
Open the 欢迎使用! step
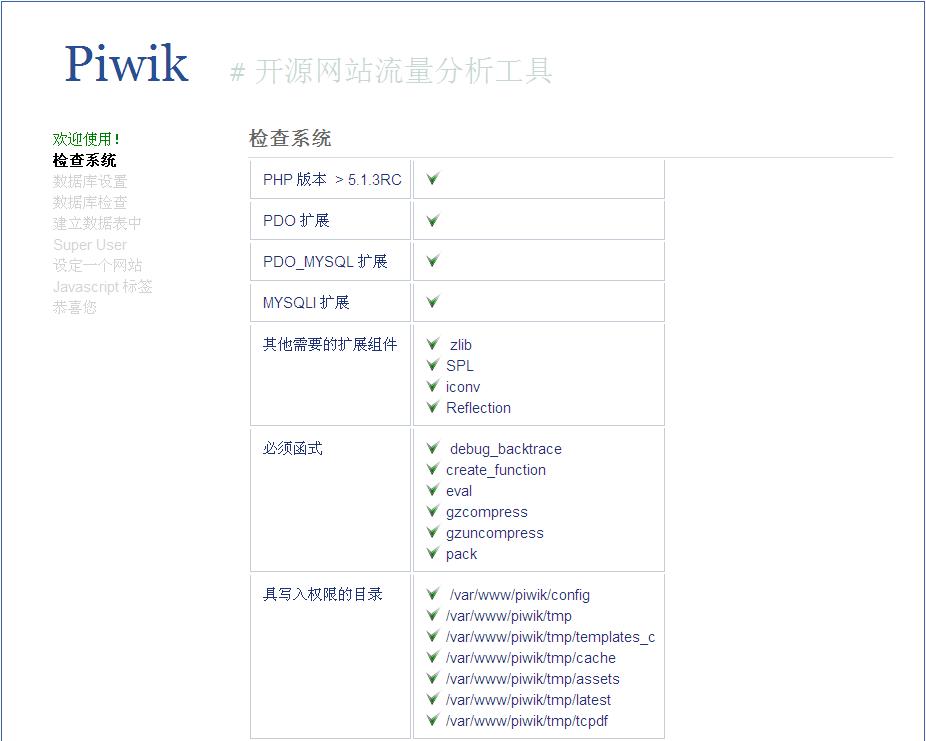[86, 139]
